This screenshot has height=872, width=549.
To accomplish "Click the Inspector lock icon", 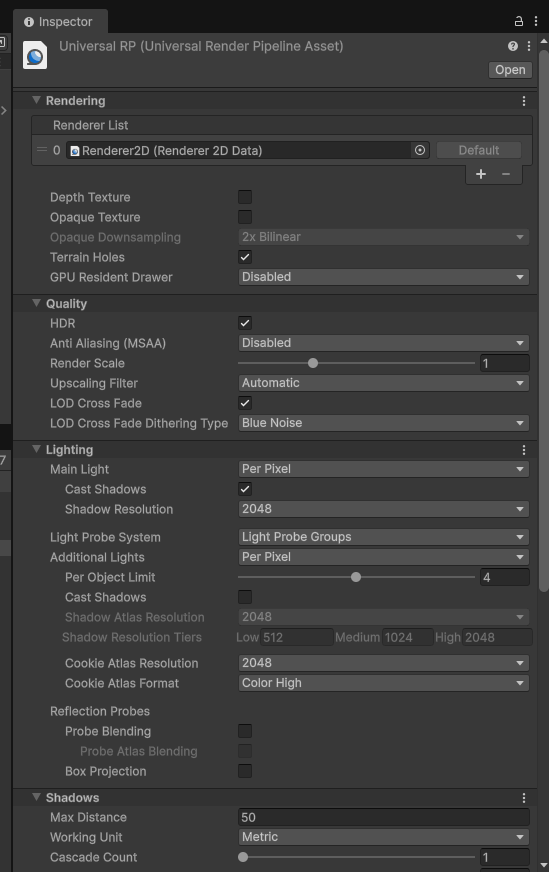I will click(x=518, y=21).
